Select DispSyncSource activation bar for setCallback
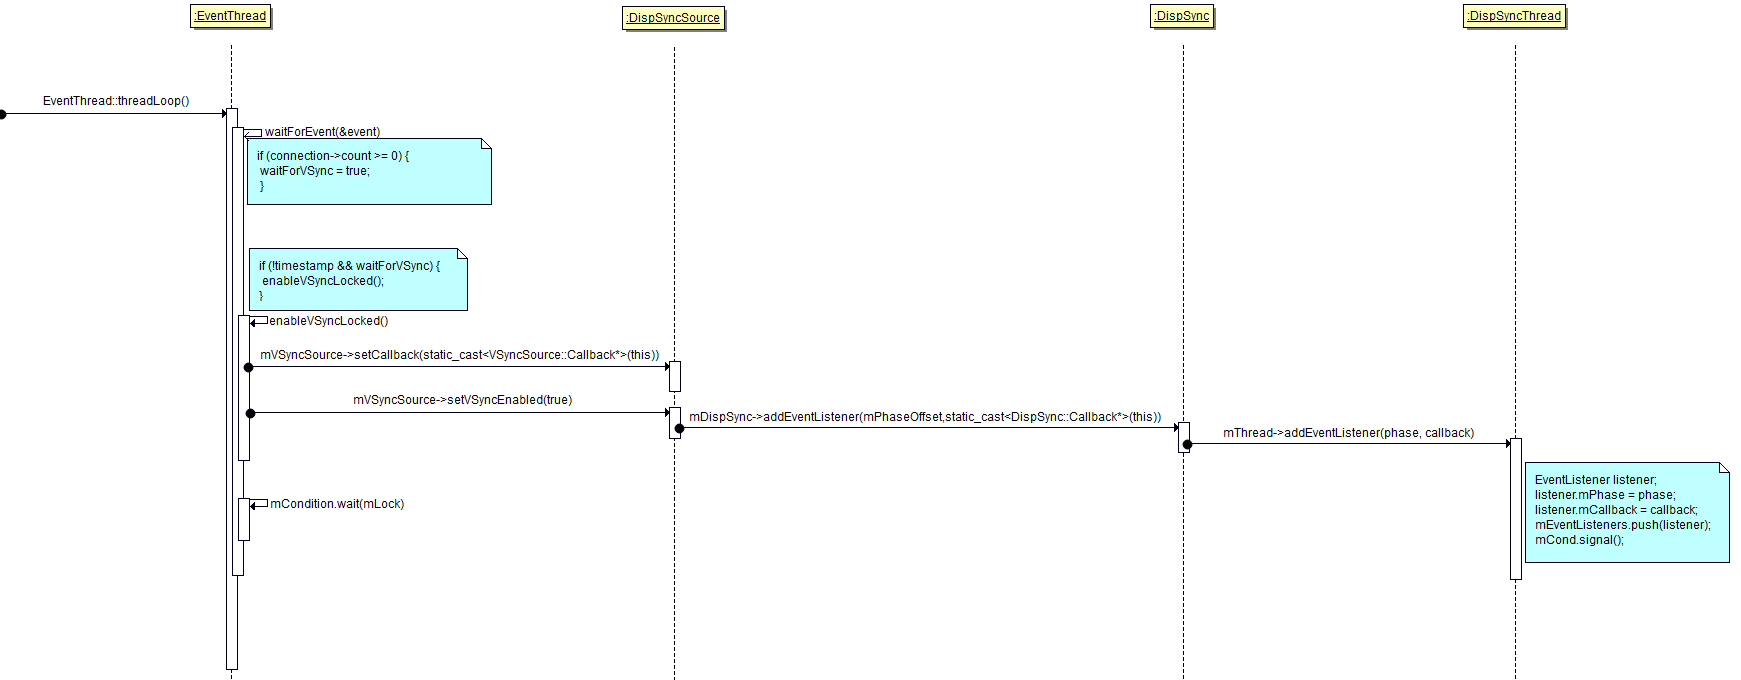The image size is (1741, 680). click(x=675, y=377)
